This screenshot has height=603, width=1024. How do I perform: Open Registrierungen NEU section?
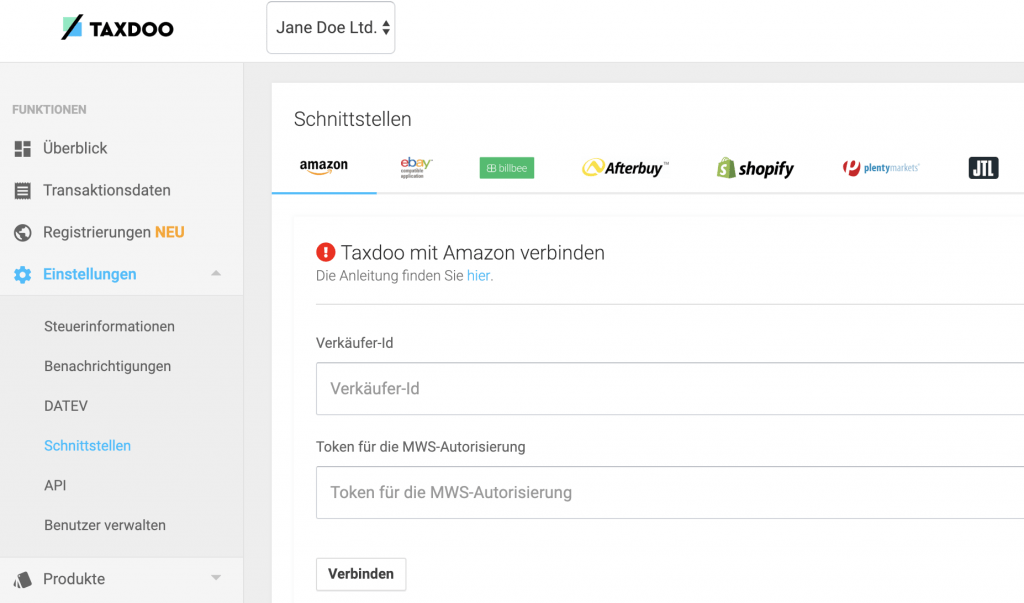(114, 232)
